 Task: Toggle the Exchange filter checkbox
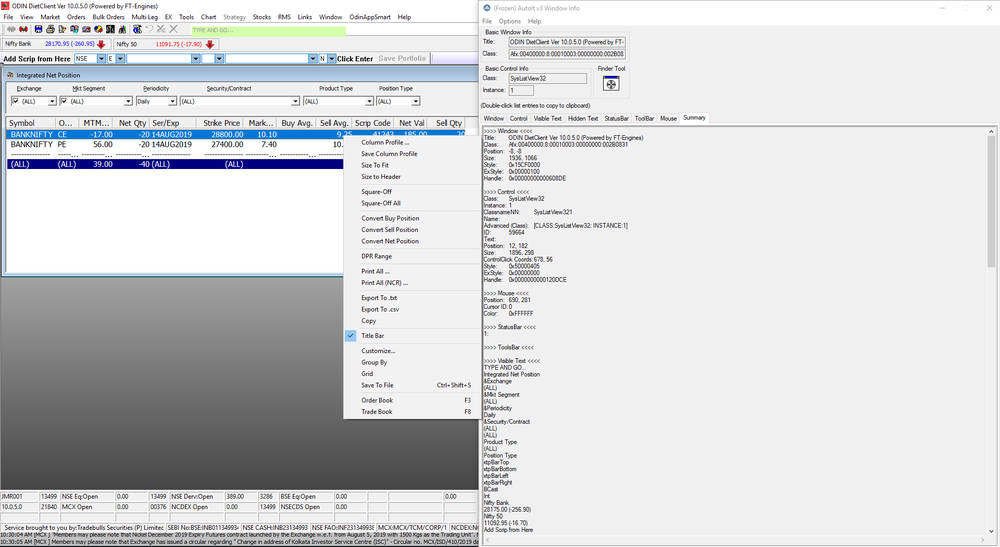(x=15, y=101)
